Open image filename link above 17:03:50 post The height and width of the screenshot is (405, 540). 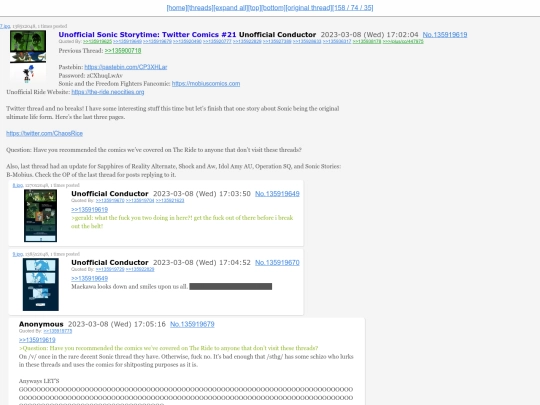click(x=18, y=185)
